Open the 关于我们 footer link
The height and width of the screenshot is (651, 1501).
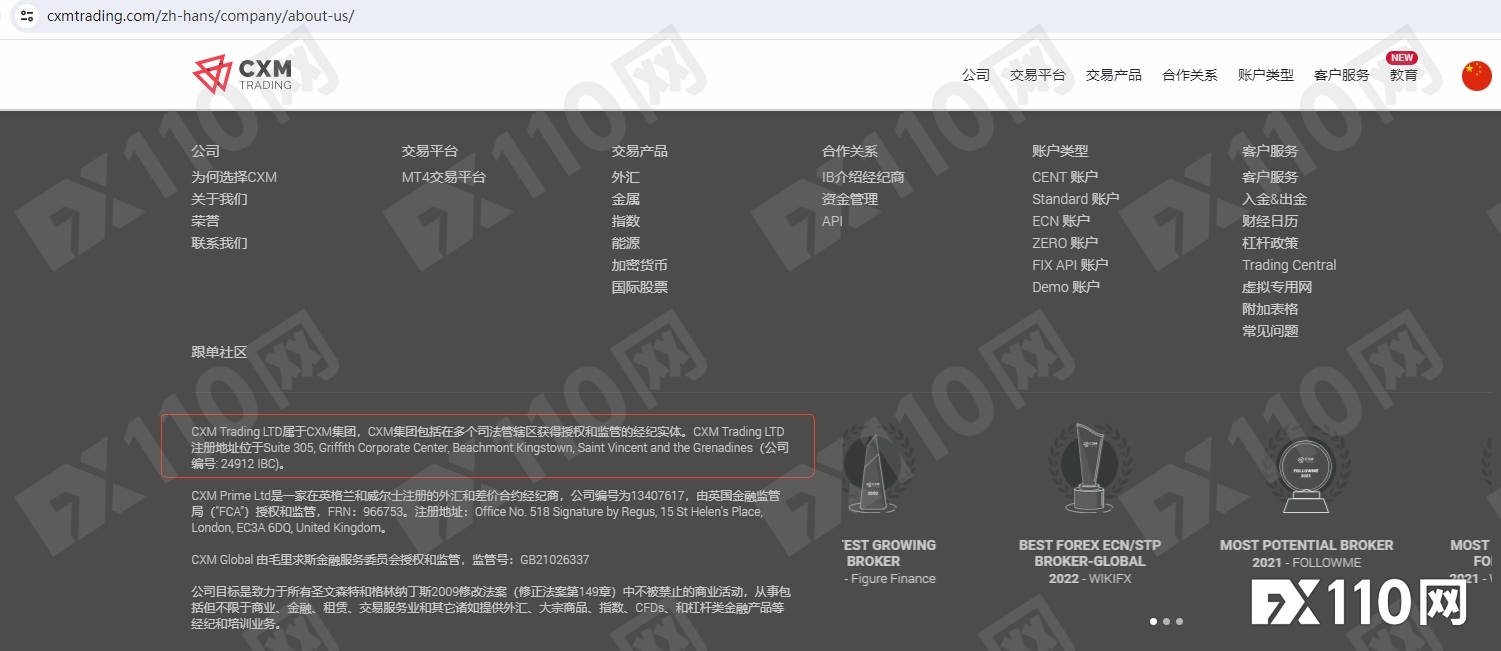(220, 199)
